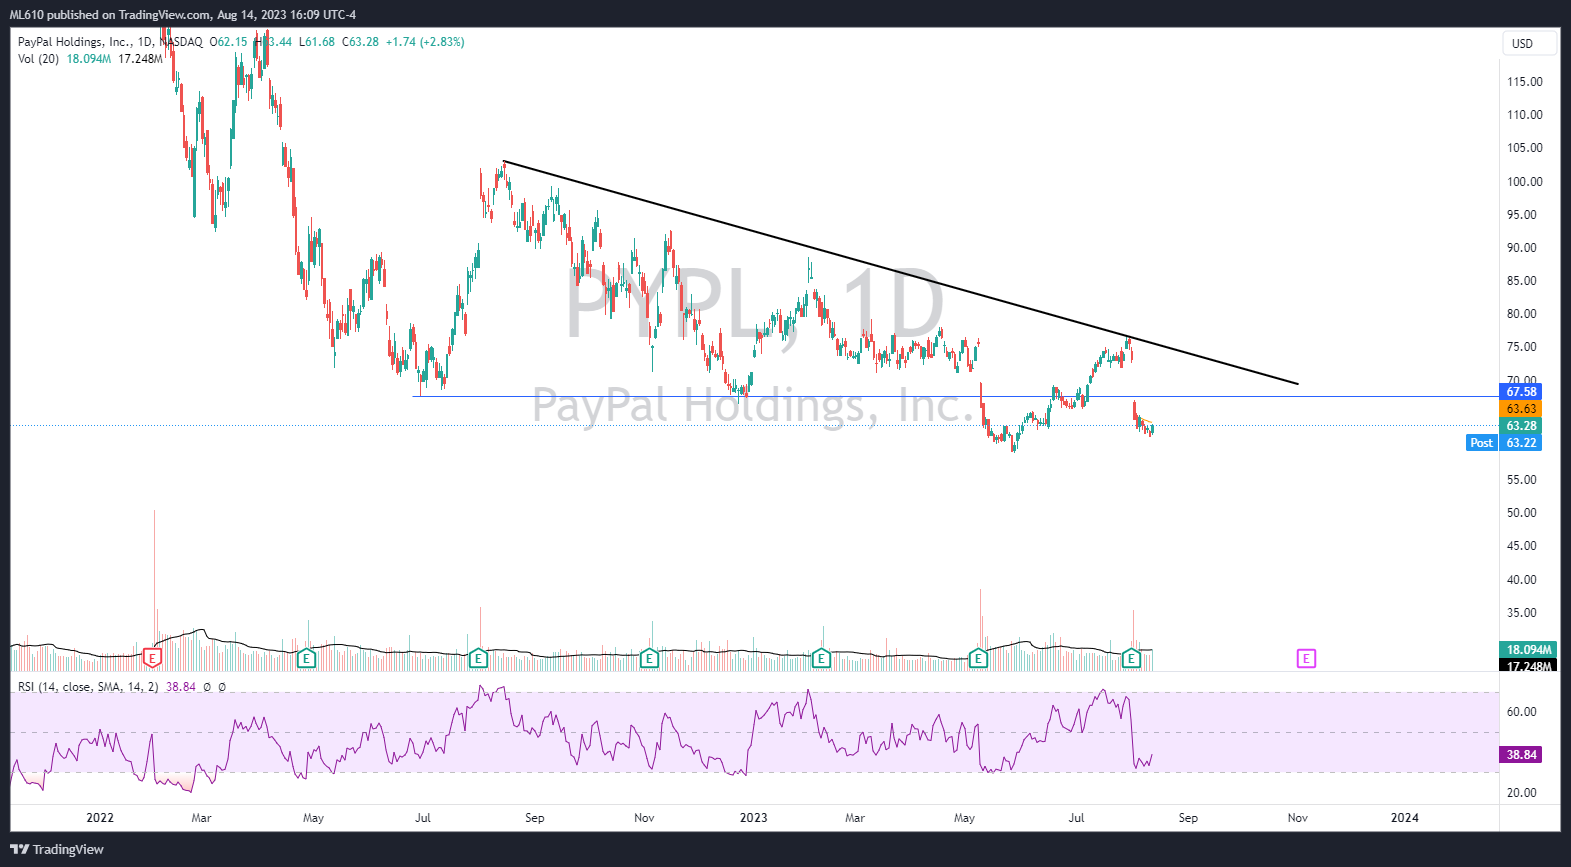Click the +1.74 (+2.83%) change value
The width and height of the screenshot is (1571, 867).
pyautogui.click(x=425, y=42)
